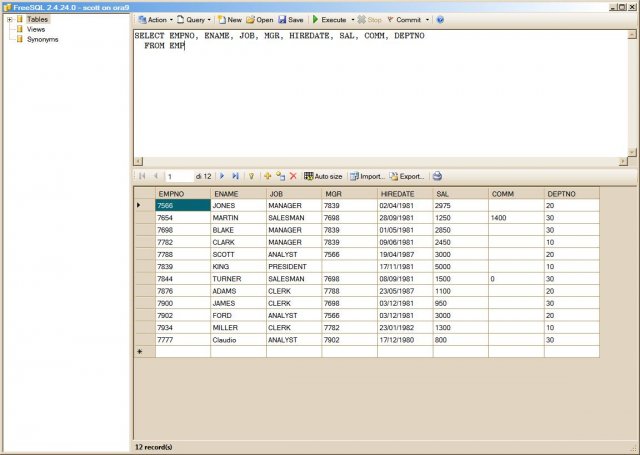Open the Query dropdown menu

click(x=196, y=19)
